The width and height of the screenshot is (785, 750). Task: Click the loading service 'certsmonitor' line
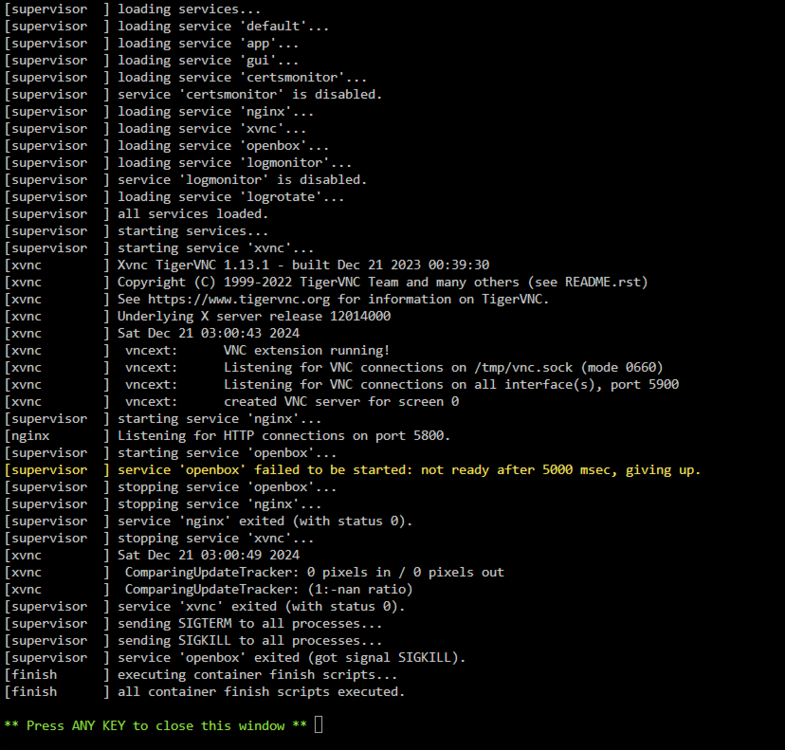click(x=185, y=77)
